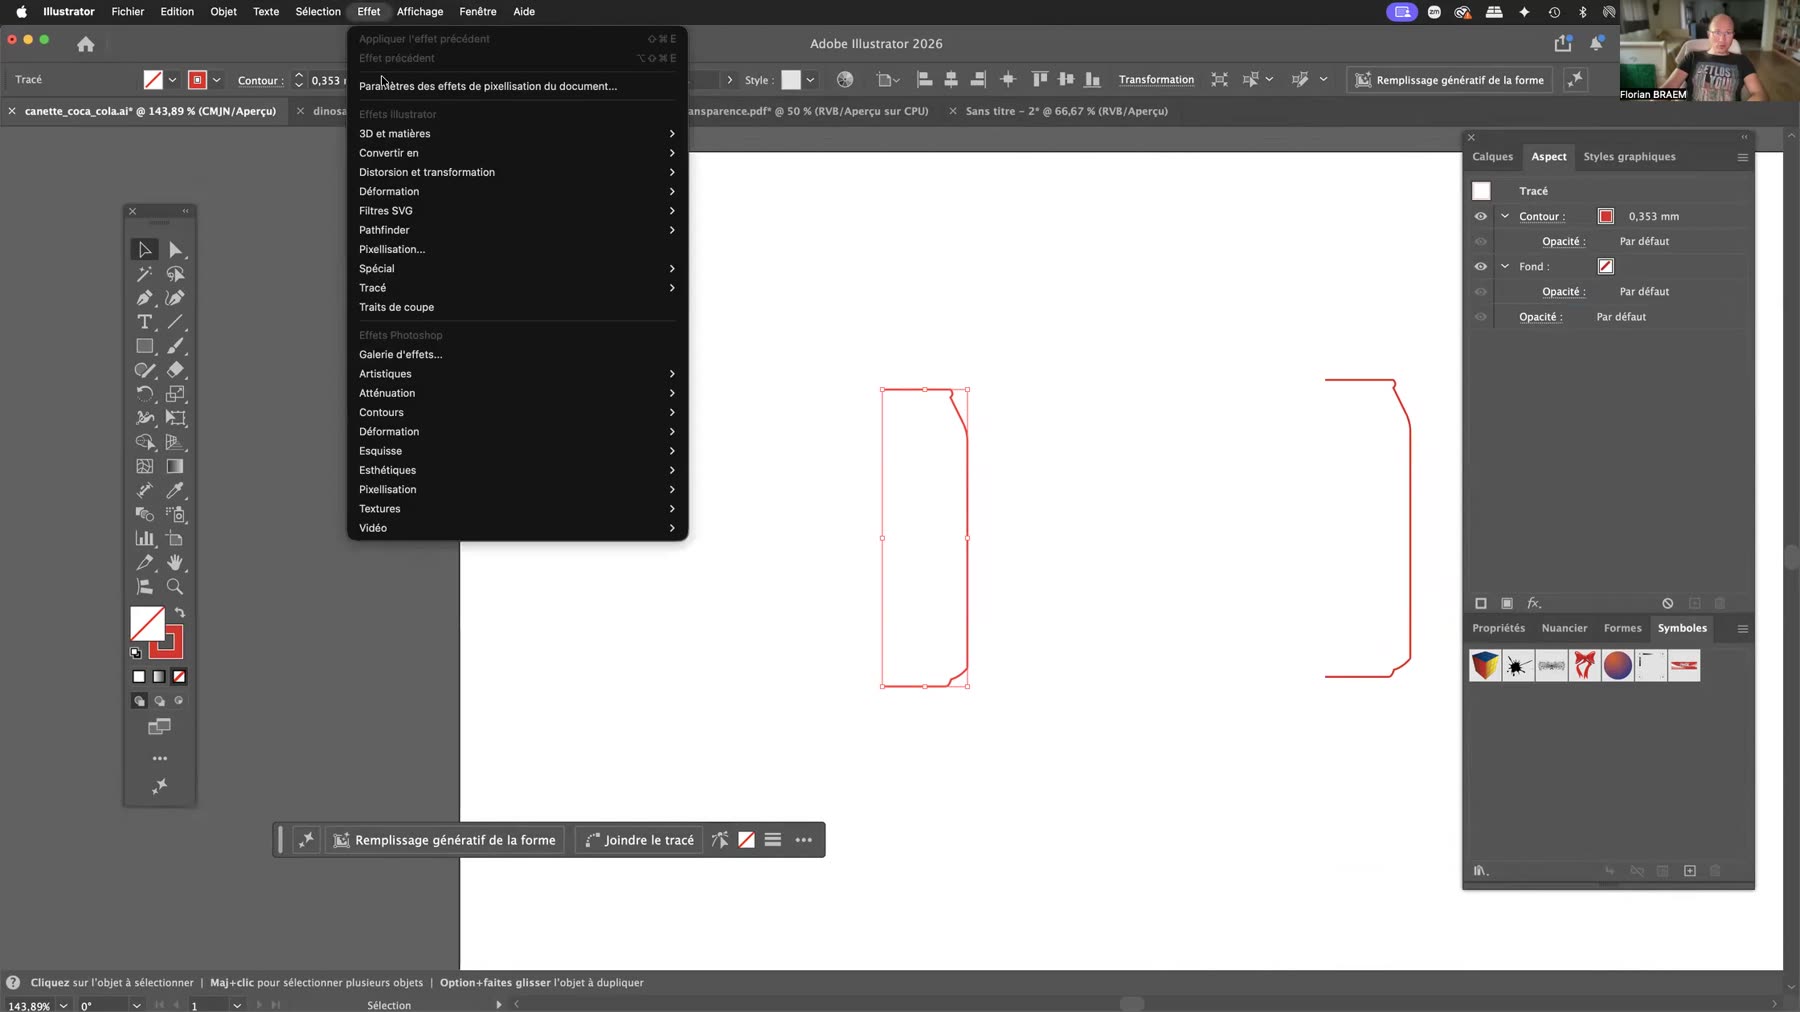Click the Fond none swatch in Aspect panel

coord(1606,266)
